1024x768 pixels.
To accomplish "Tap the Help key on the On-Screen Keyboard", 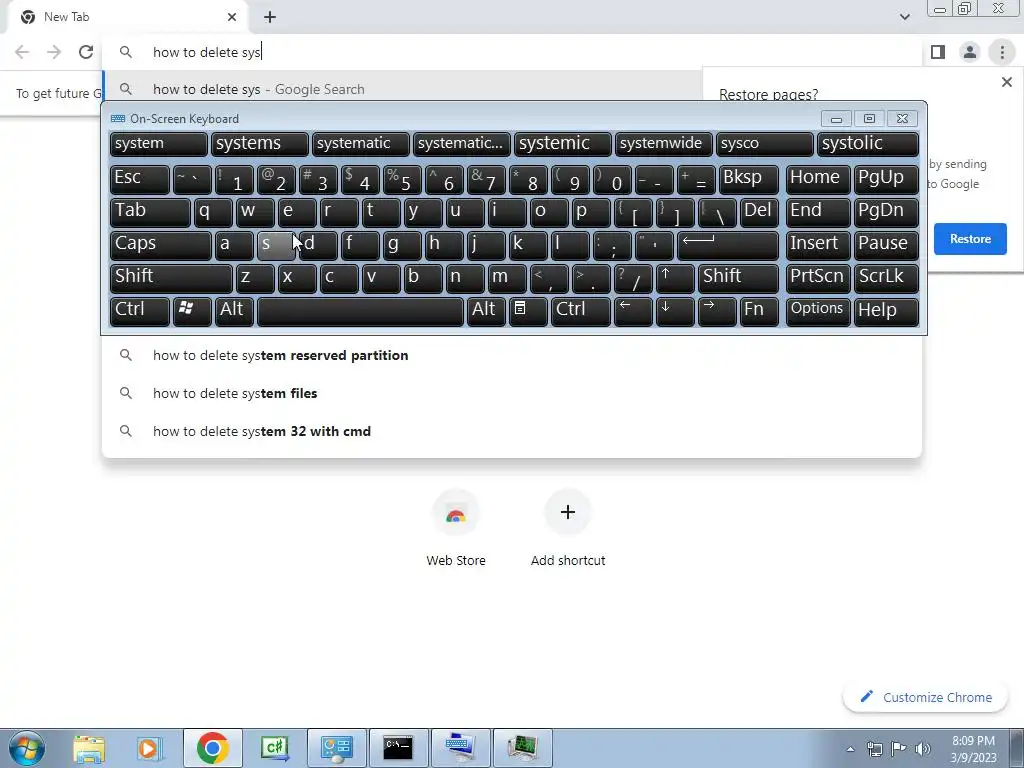I will (x=886, y=311).
